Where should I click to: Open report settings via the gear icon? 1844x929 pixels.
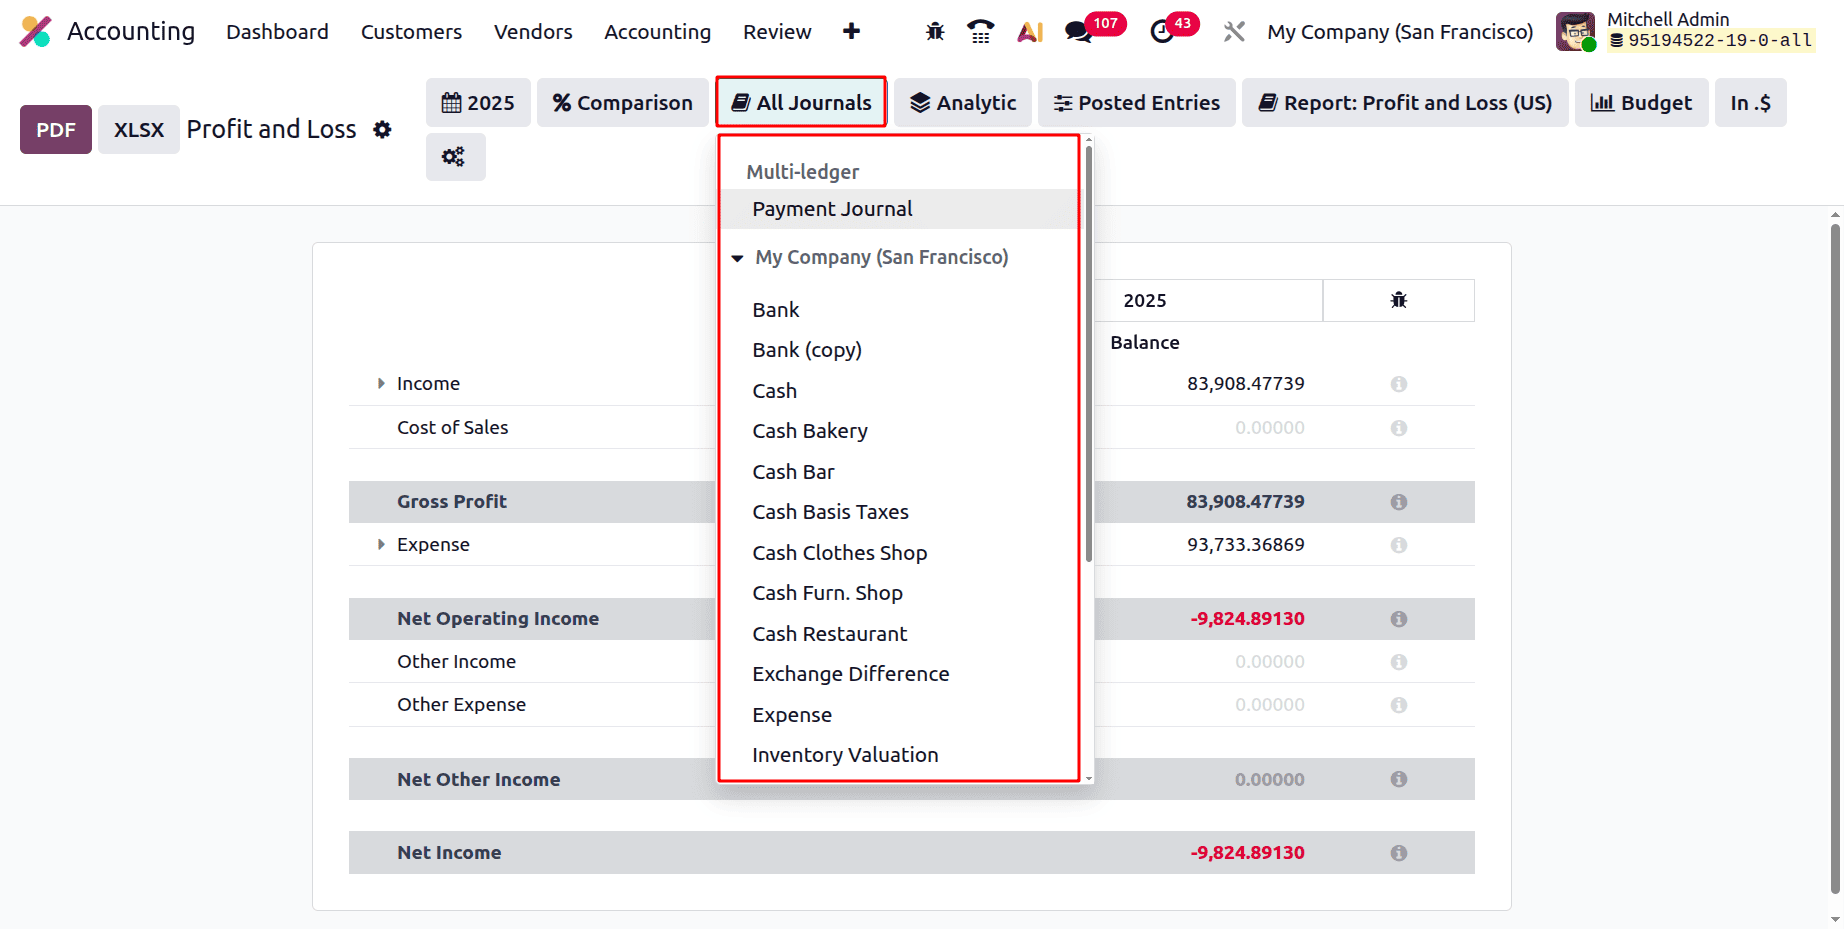[x=382, y=129]
